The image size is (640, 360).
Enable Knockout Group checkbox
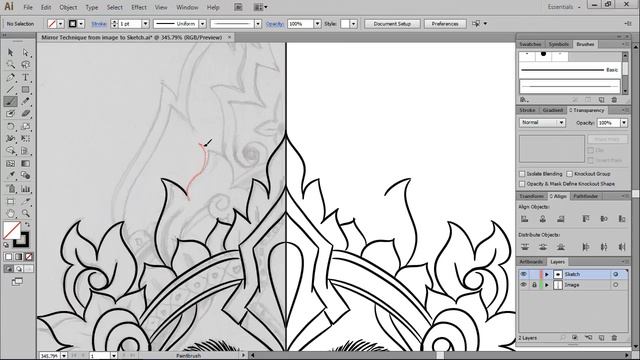pyautogui.click(x=569, y=174)
